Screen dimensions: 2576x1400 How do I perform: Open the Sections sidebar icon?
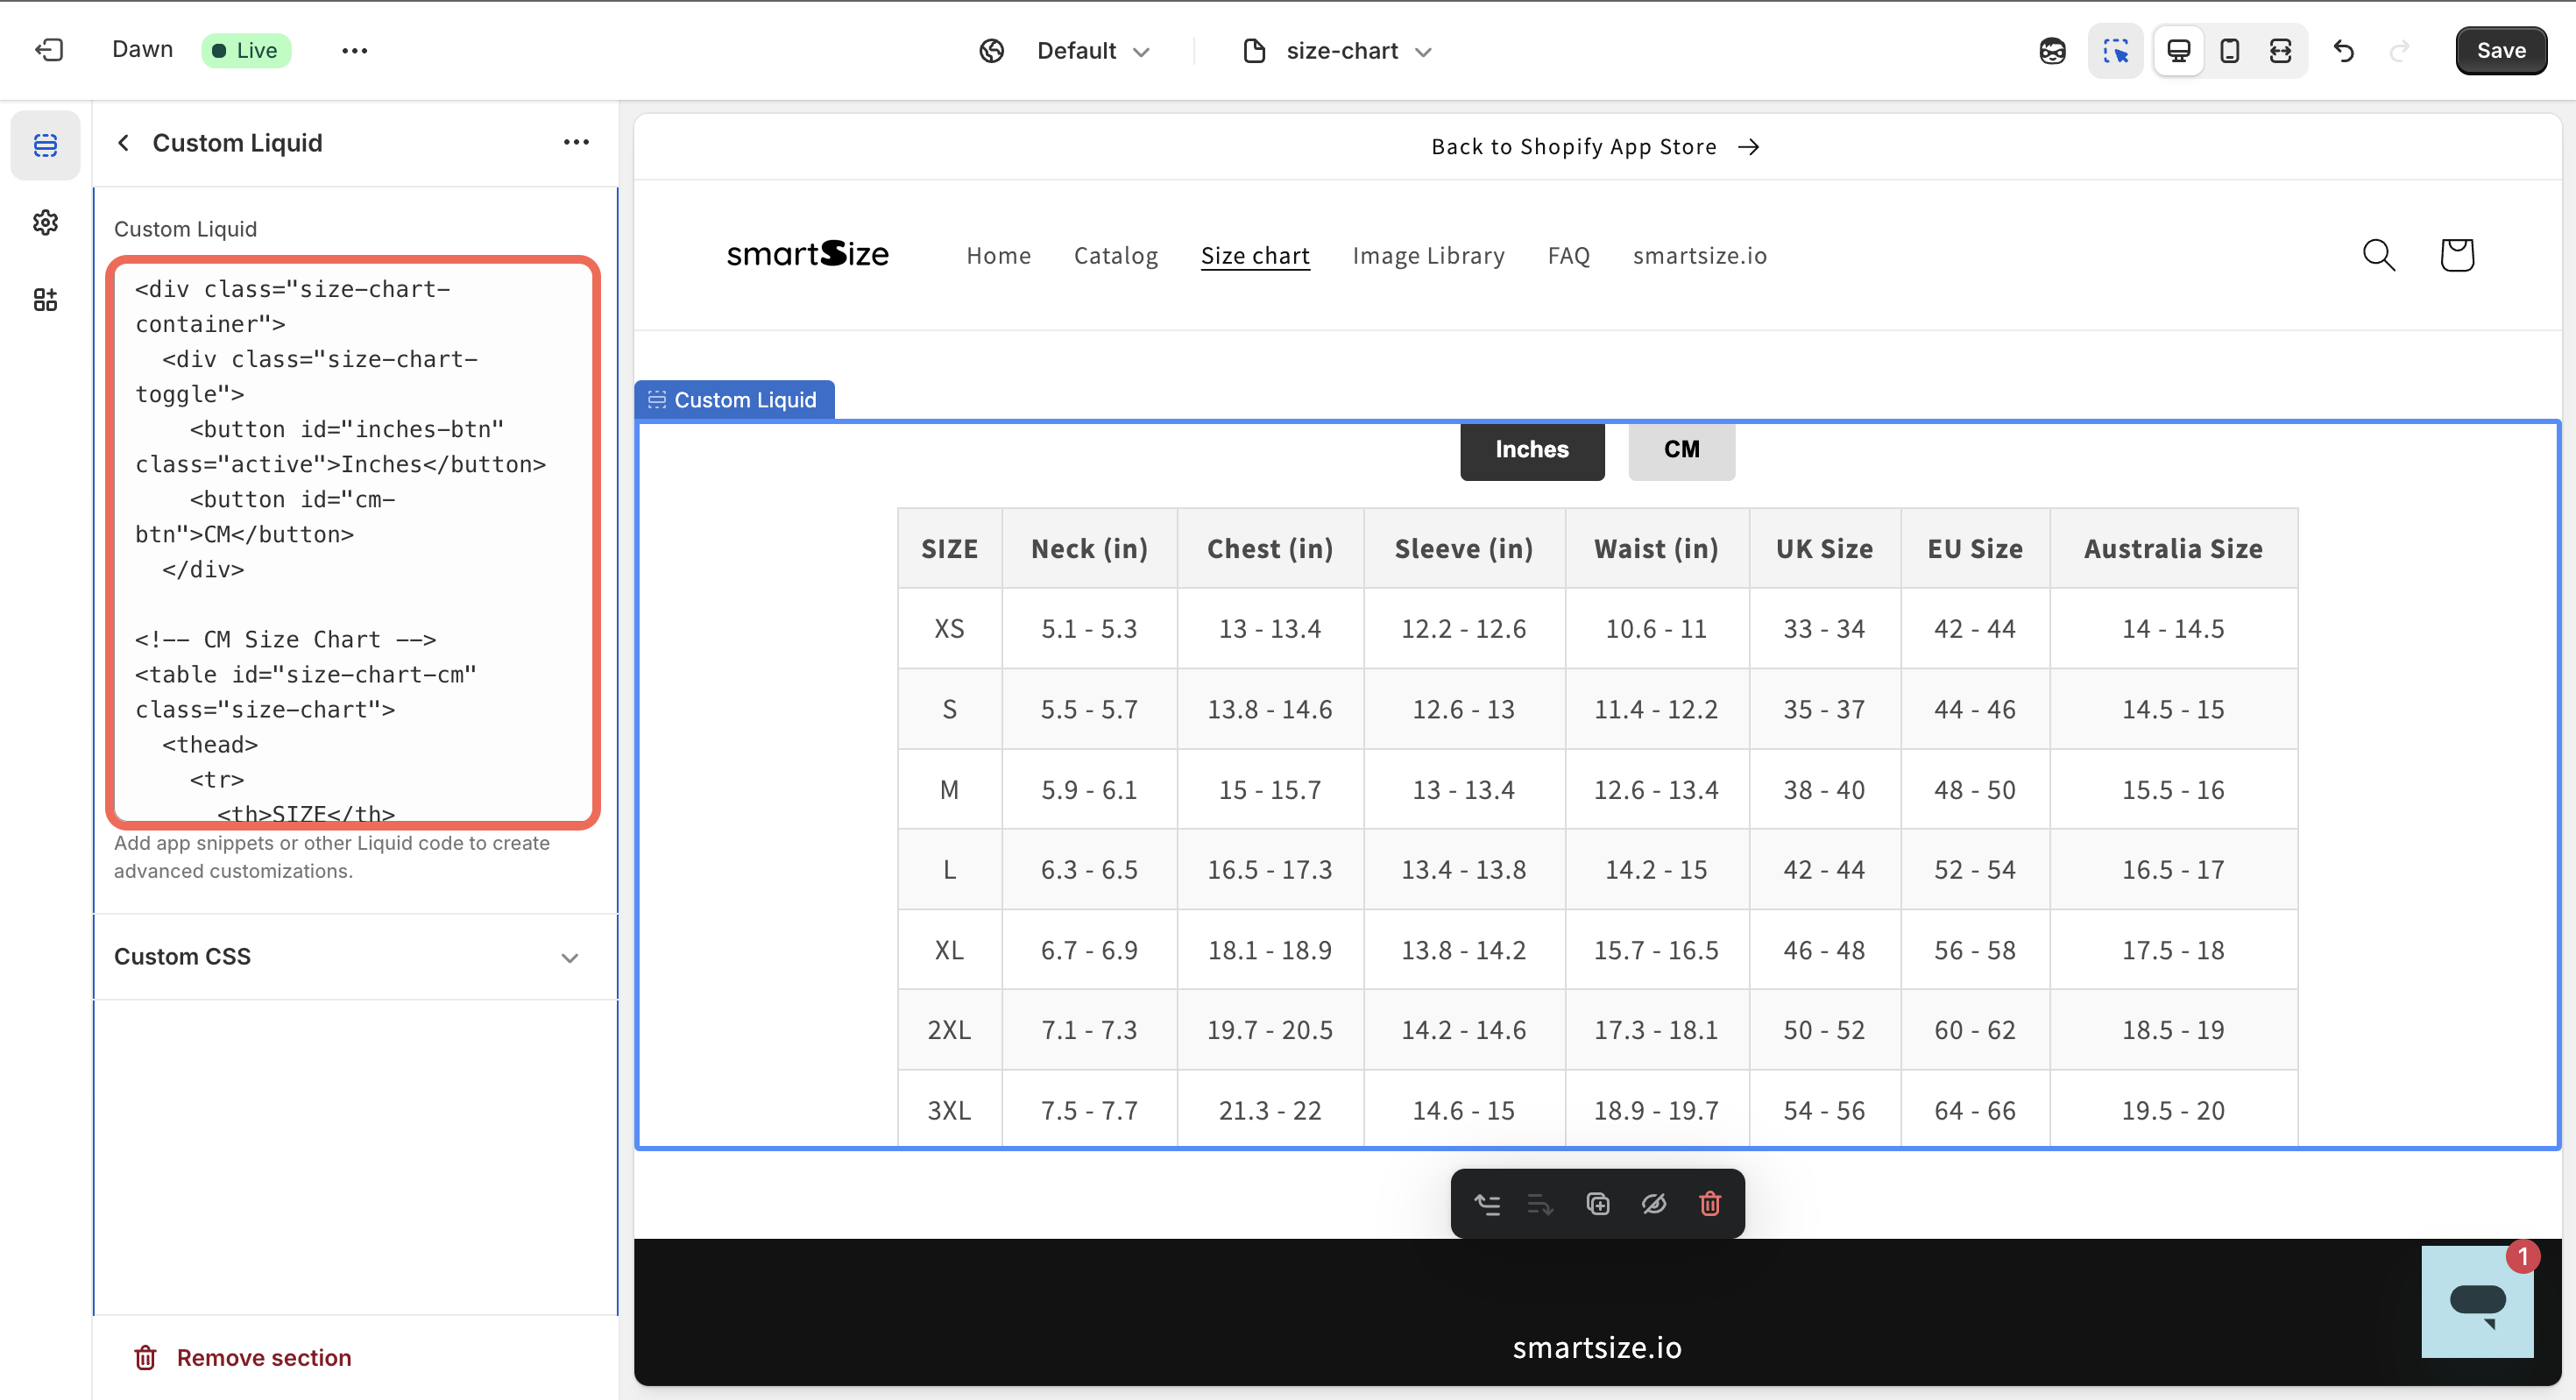coord(45,145)
